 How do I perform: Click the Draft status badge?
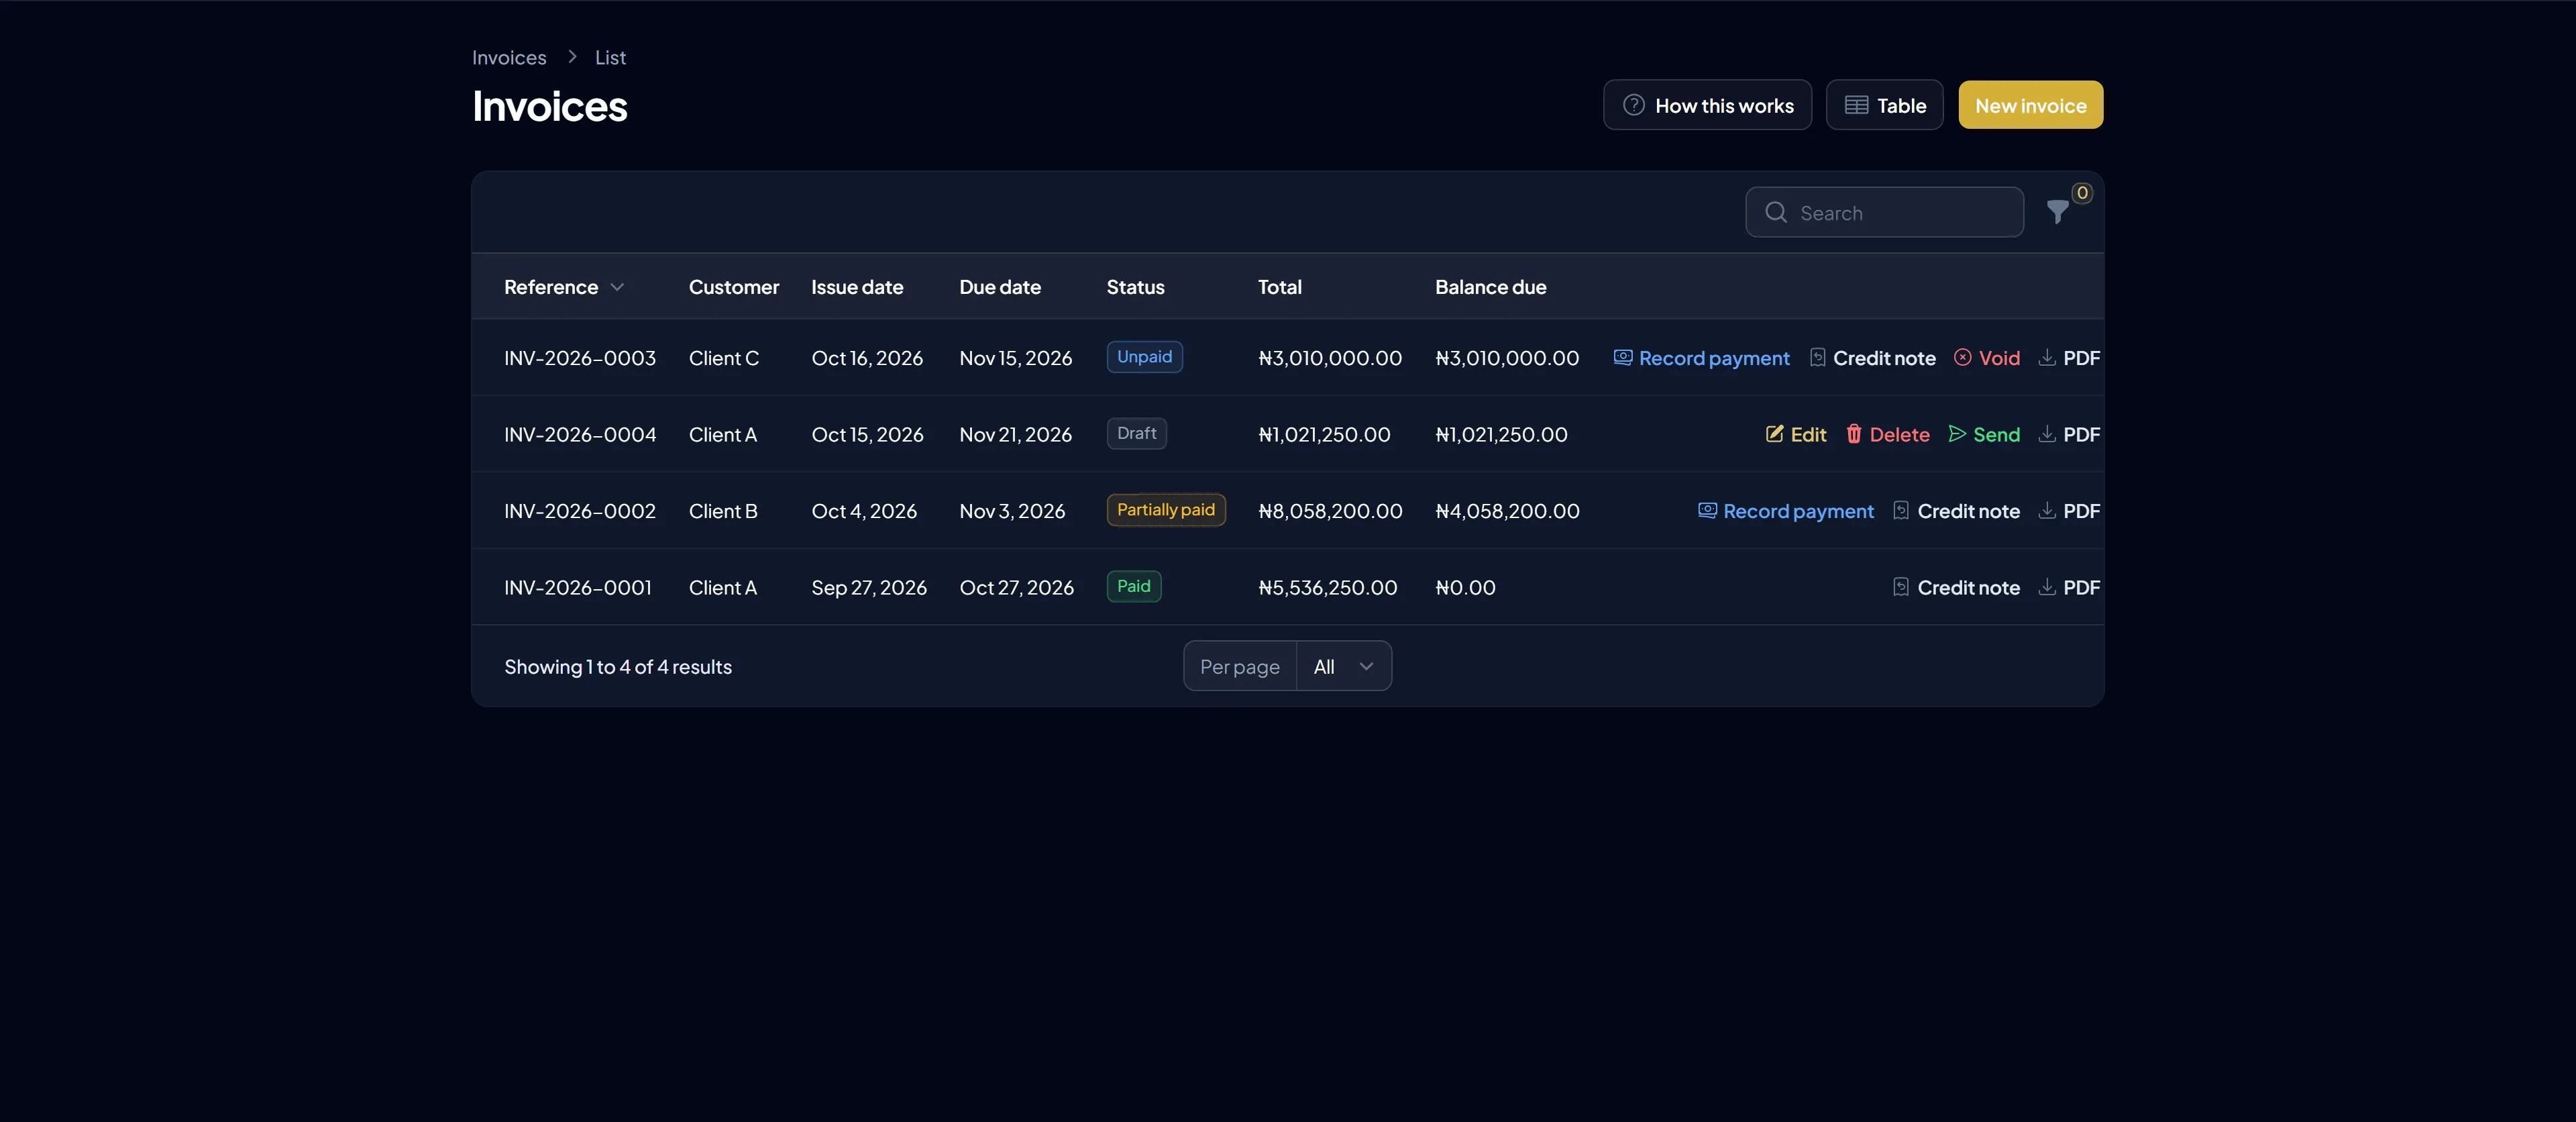(x=1136, y=433)
